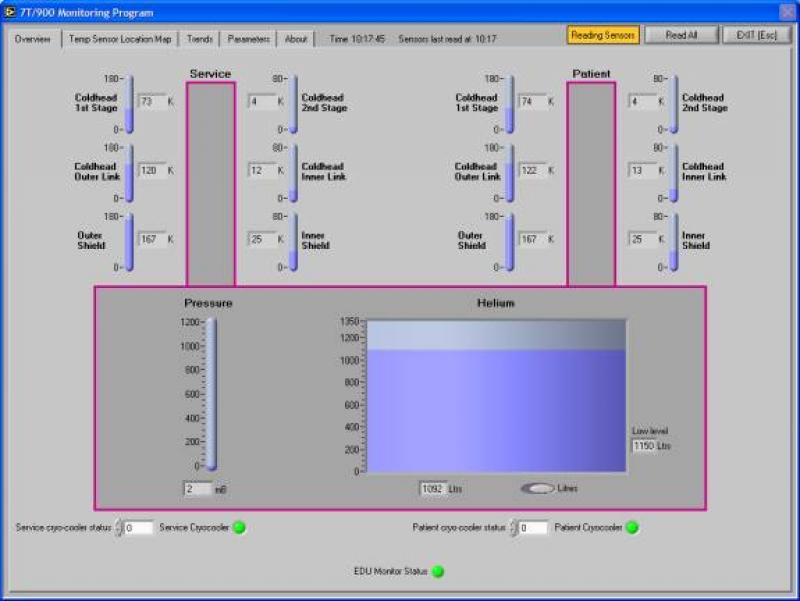The height and width of the screenshot is (601, 800).
Task: Click the Patient Outer Shield thermometer
Action: point(510,242)
